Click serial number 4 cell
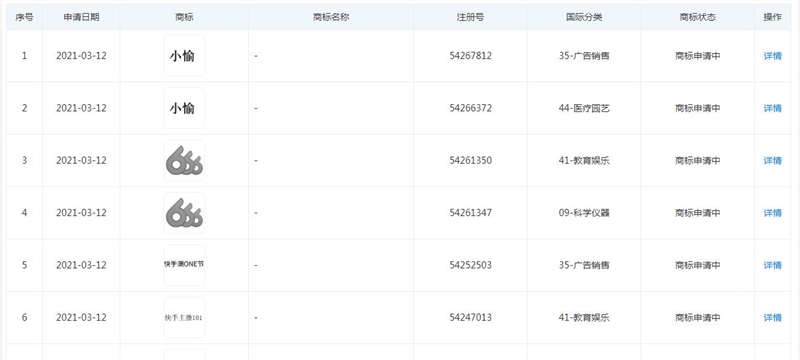 (24, 213)
